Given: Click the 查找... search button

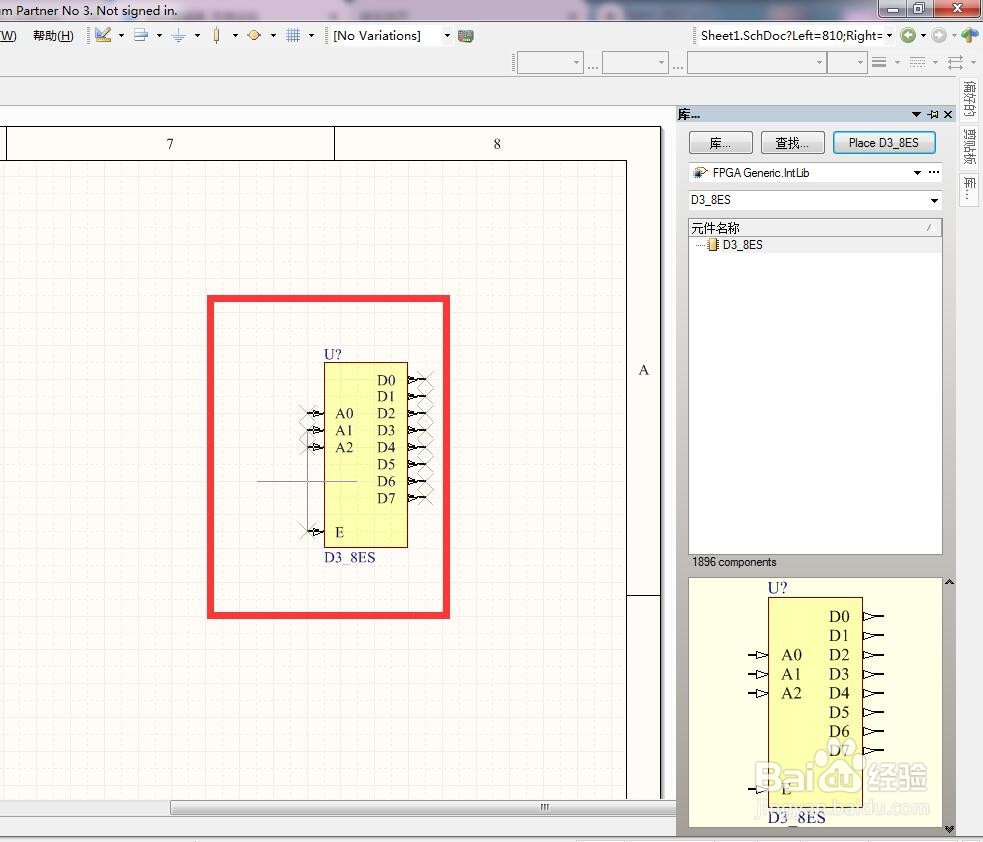Looking at the screenshot, I should pos(792,143).
